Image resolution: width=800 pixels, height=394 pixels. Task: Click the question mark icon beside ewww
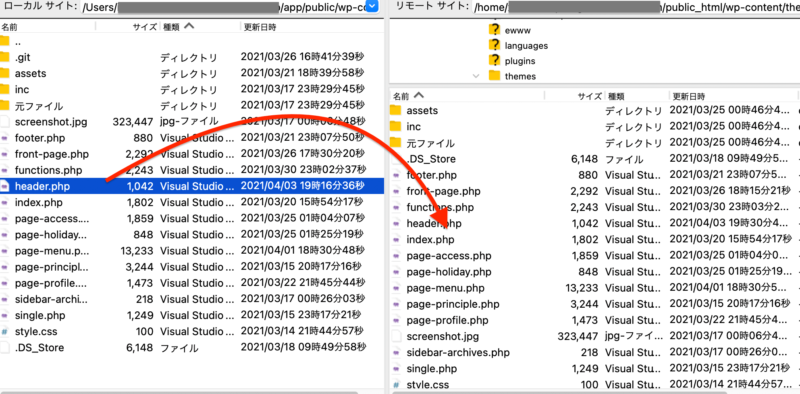(x=494, y=30)
